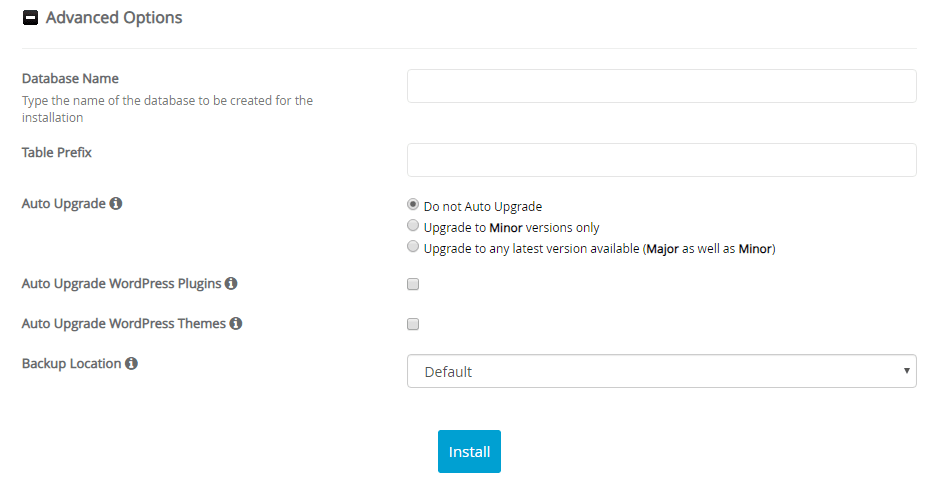The image size is (949, 482).
Task: Select 'Upgrade to any latest version available' radio
Action: (x=413, y=247)
